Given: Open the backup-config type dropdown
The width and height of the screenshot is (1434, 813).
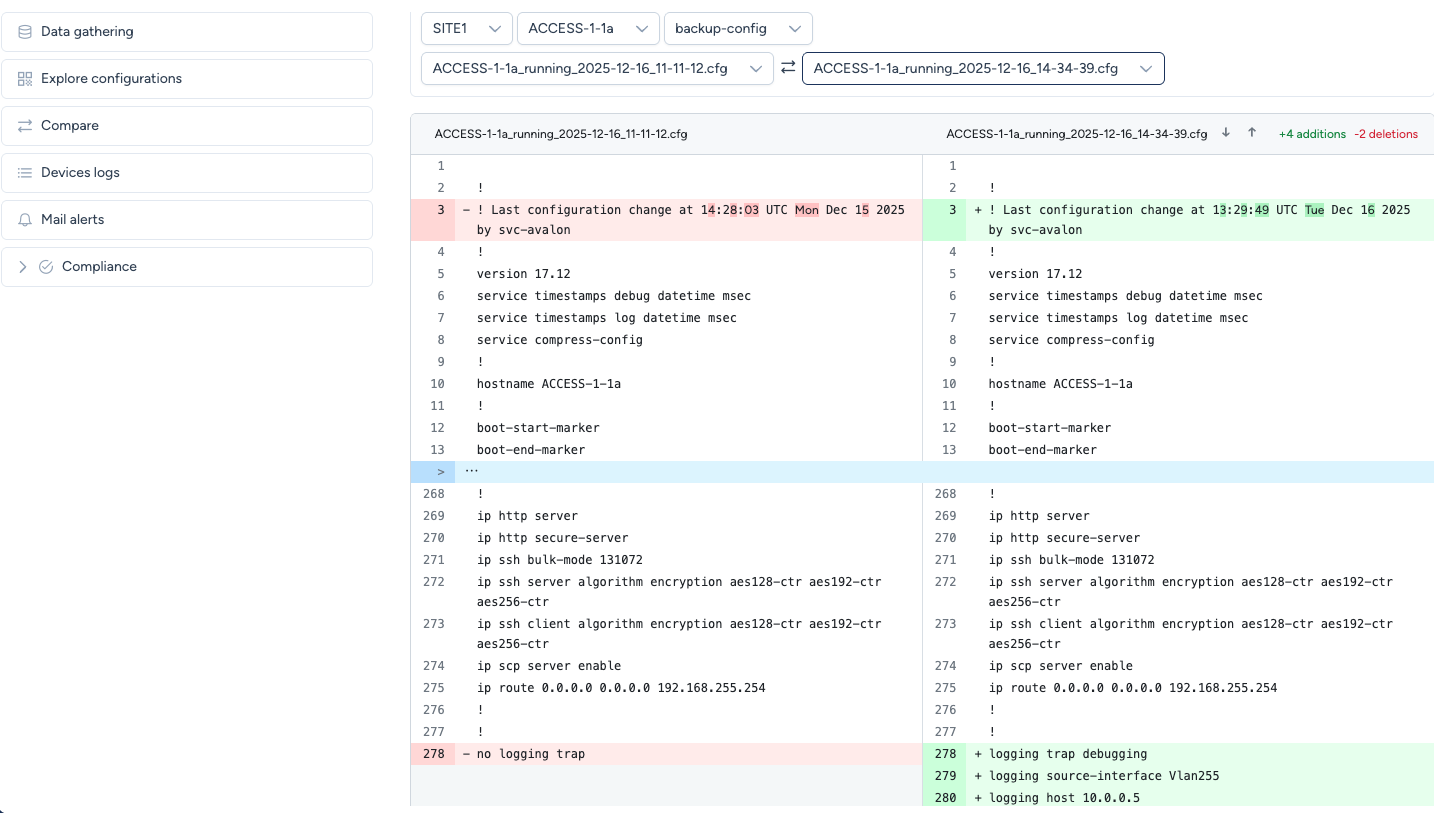Looking at the screenshot, I should click(738, 28).
